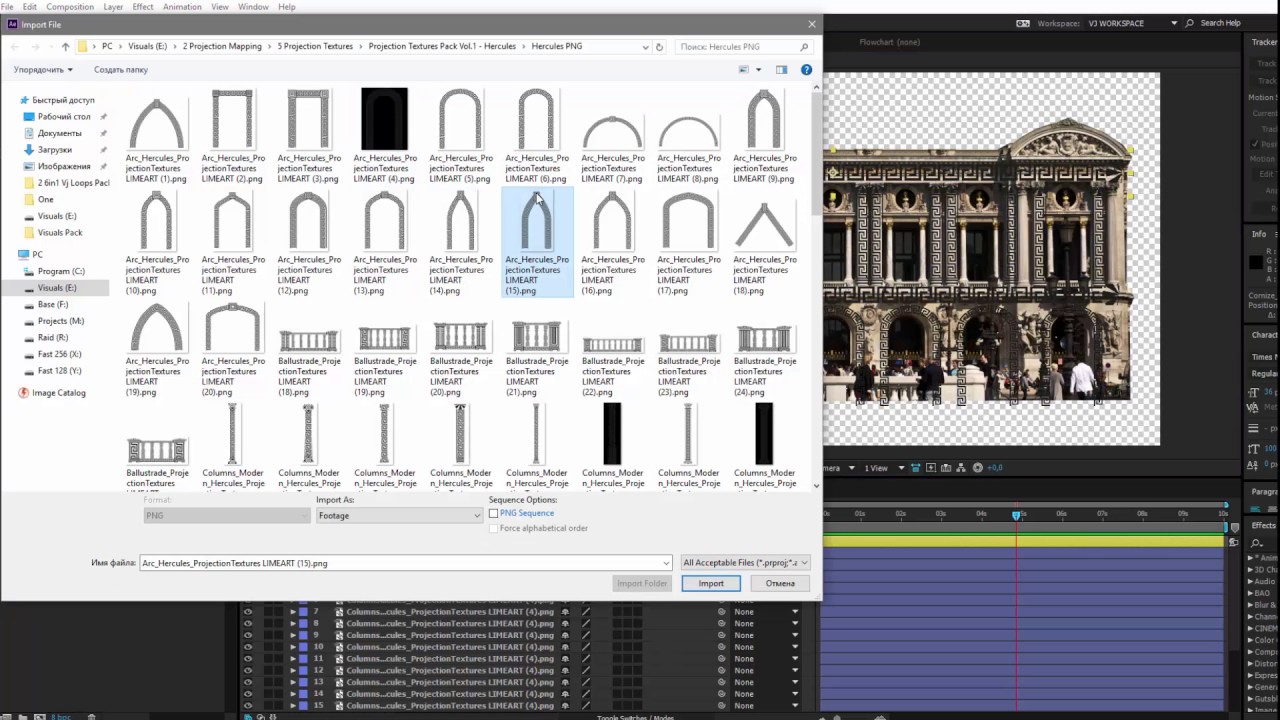Hide layer 13 with its eye toggle
The width and height of the screenshot is (1280, 720).
[248, 682]
